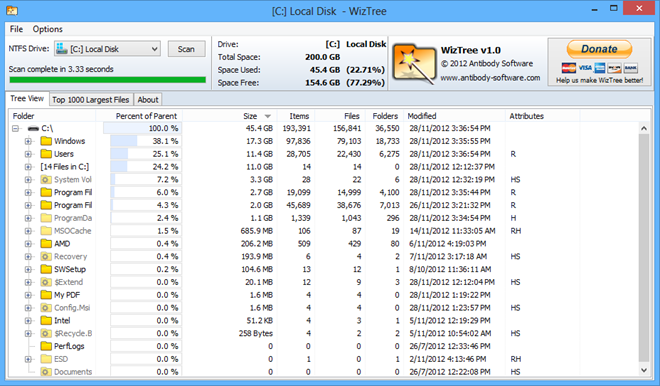Click the Users folder icon
The width and height of the screenshot is (660, 386).
point(46,154)
